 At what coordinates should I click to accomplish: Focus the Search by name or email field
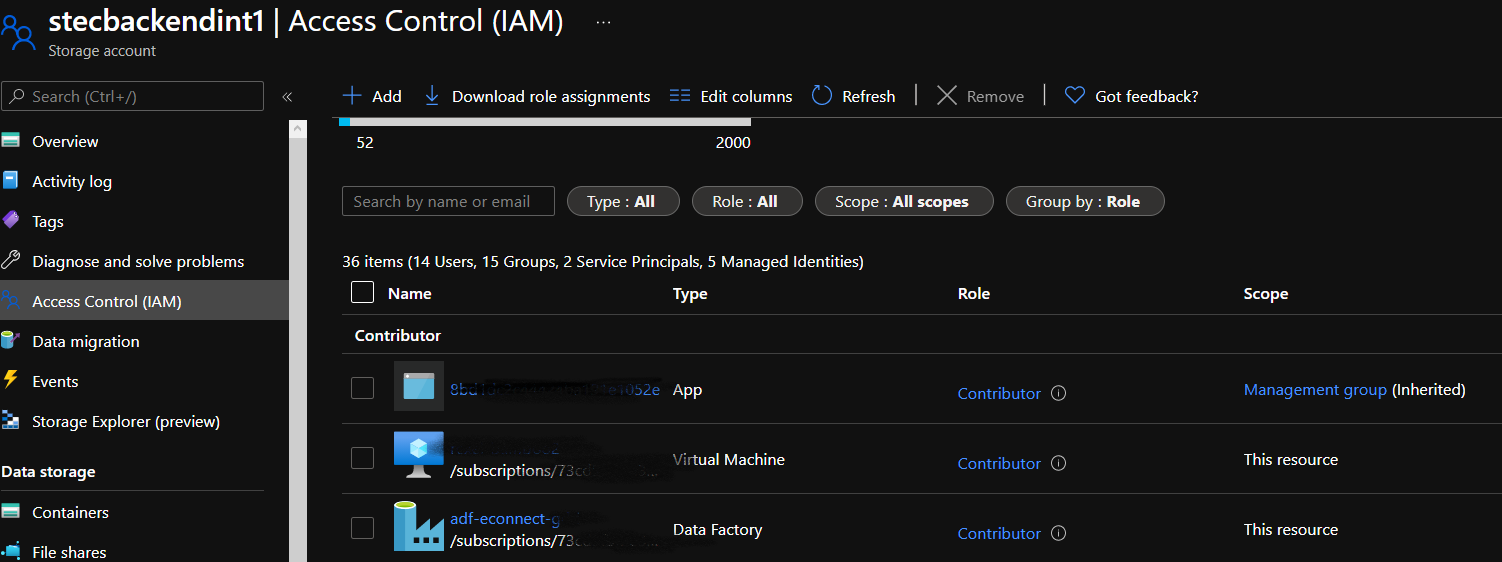tap(448, 201)
